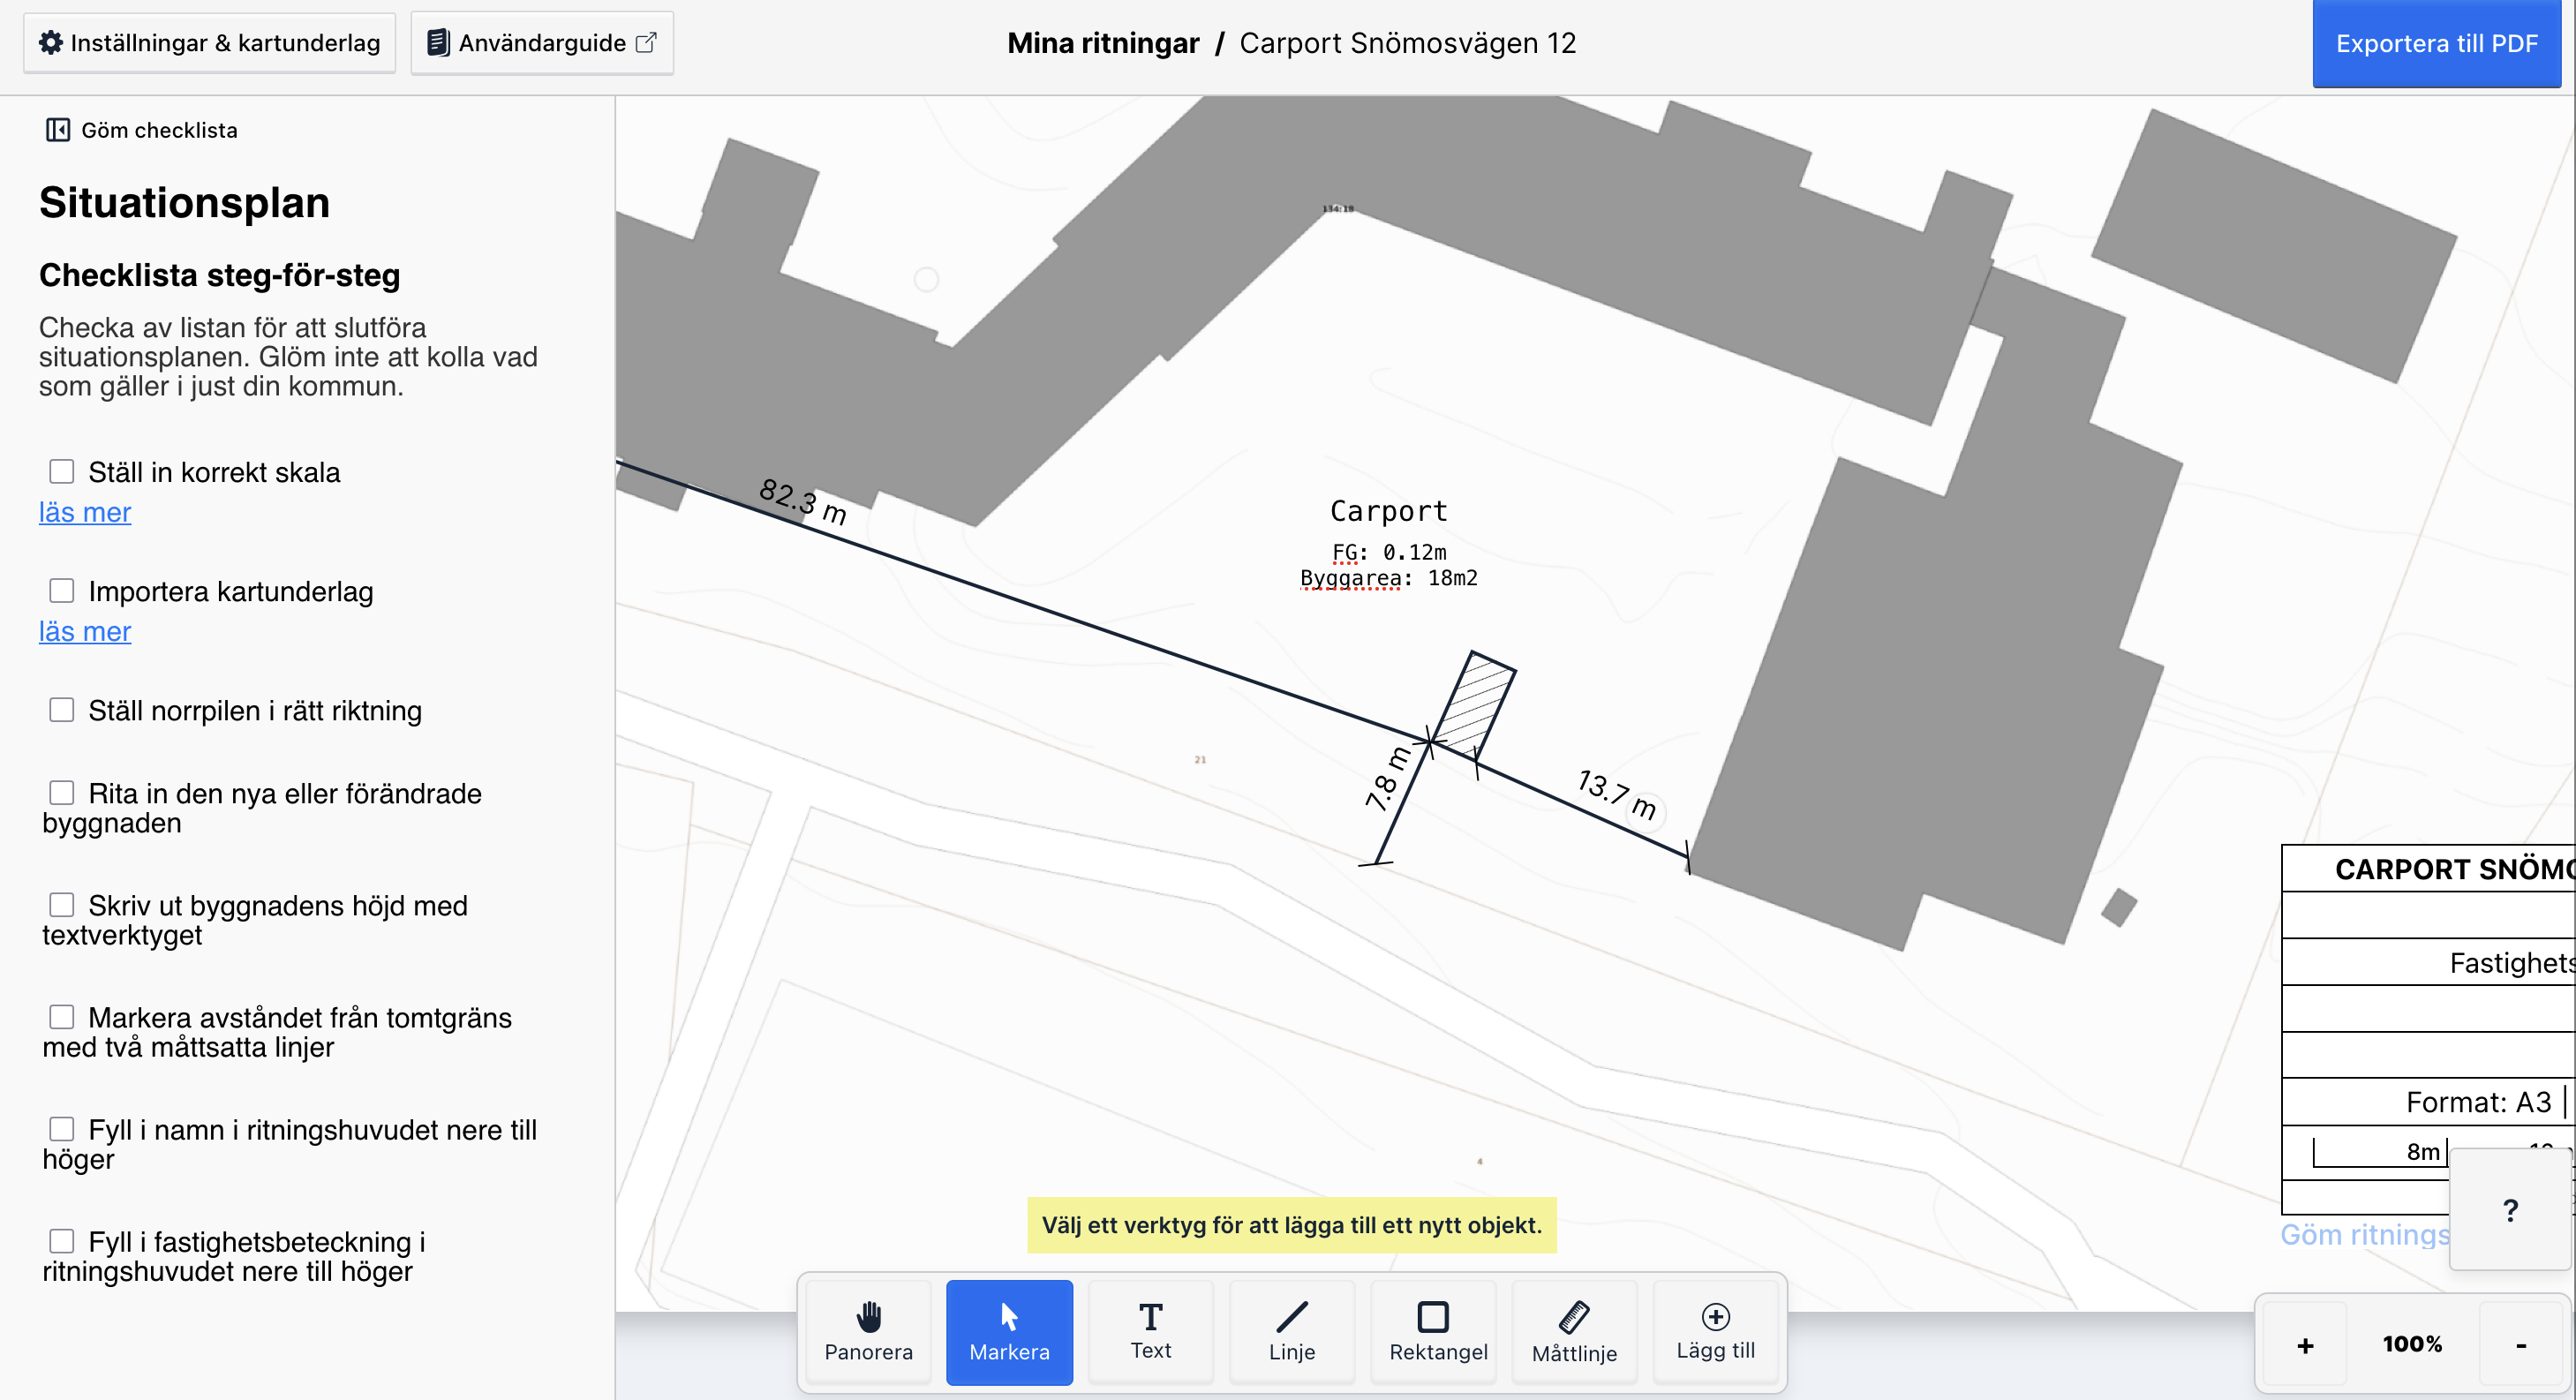Select the Markera pointer tool
The image size is (2576, 1400).
click(1009, 1331)
